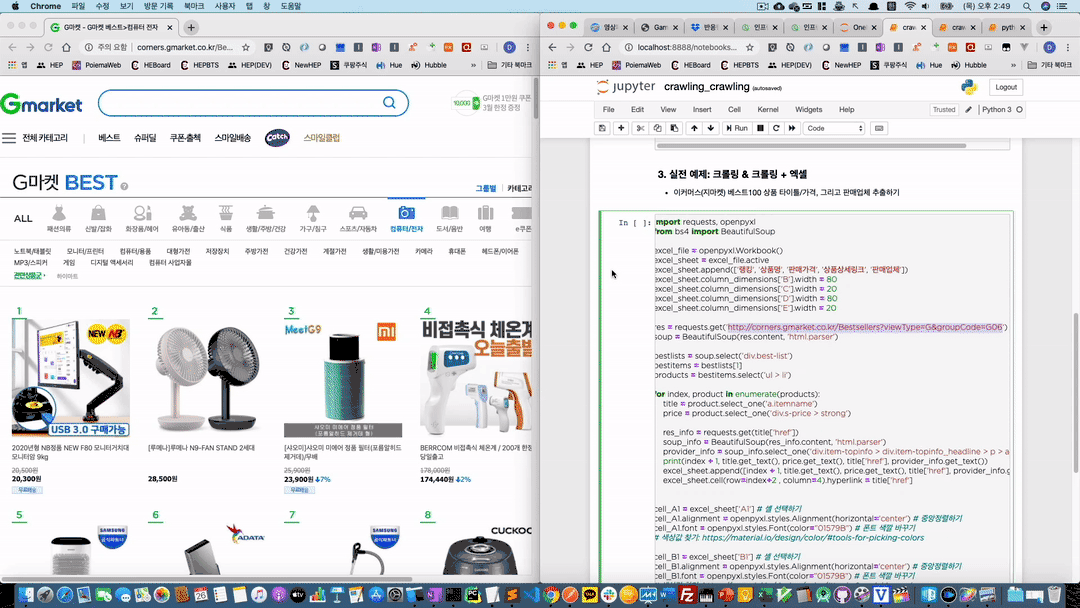
Task: Open Spotlight search in the macOS menu bar
Action: pyautogui.click(x=1027, y=6)
